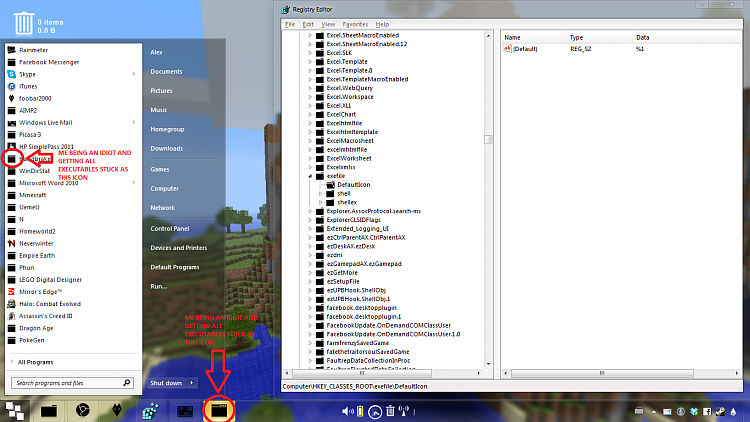Click the Skype icon in the Start menu
This screenshot has height=422, width=750.
point(11,74)
